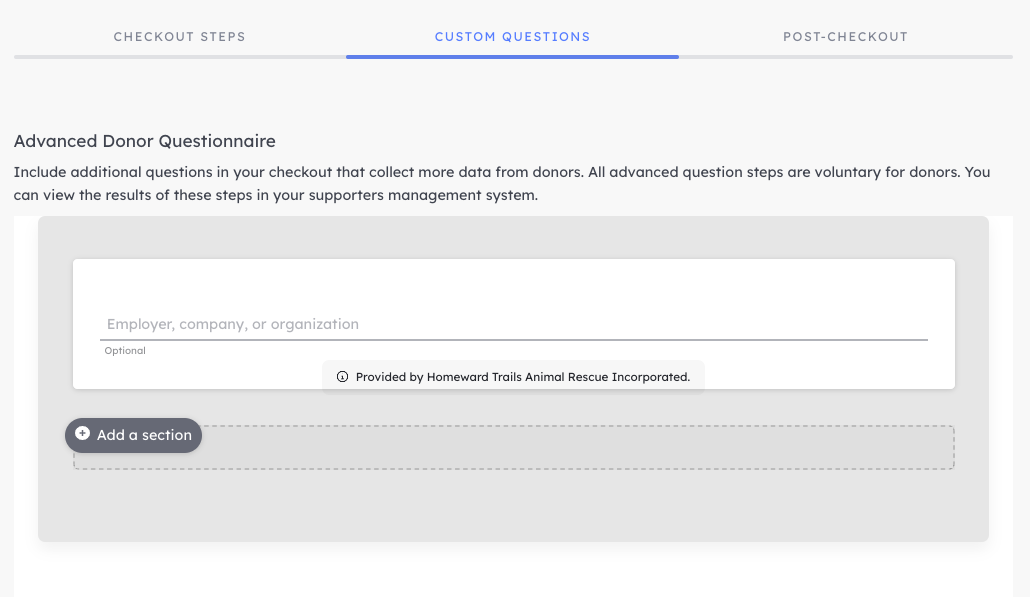1030x597 pixels.
Task: Click the gray questionnaire preview panel background
Action: tap(513, 506)
